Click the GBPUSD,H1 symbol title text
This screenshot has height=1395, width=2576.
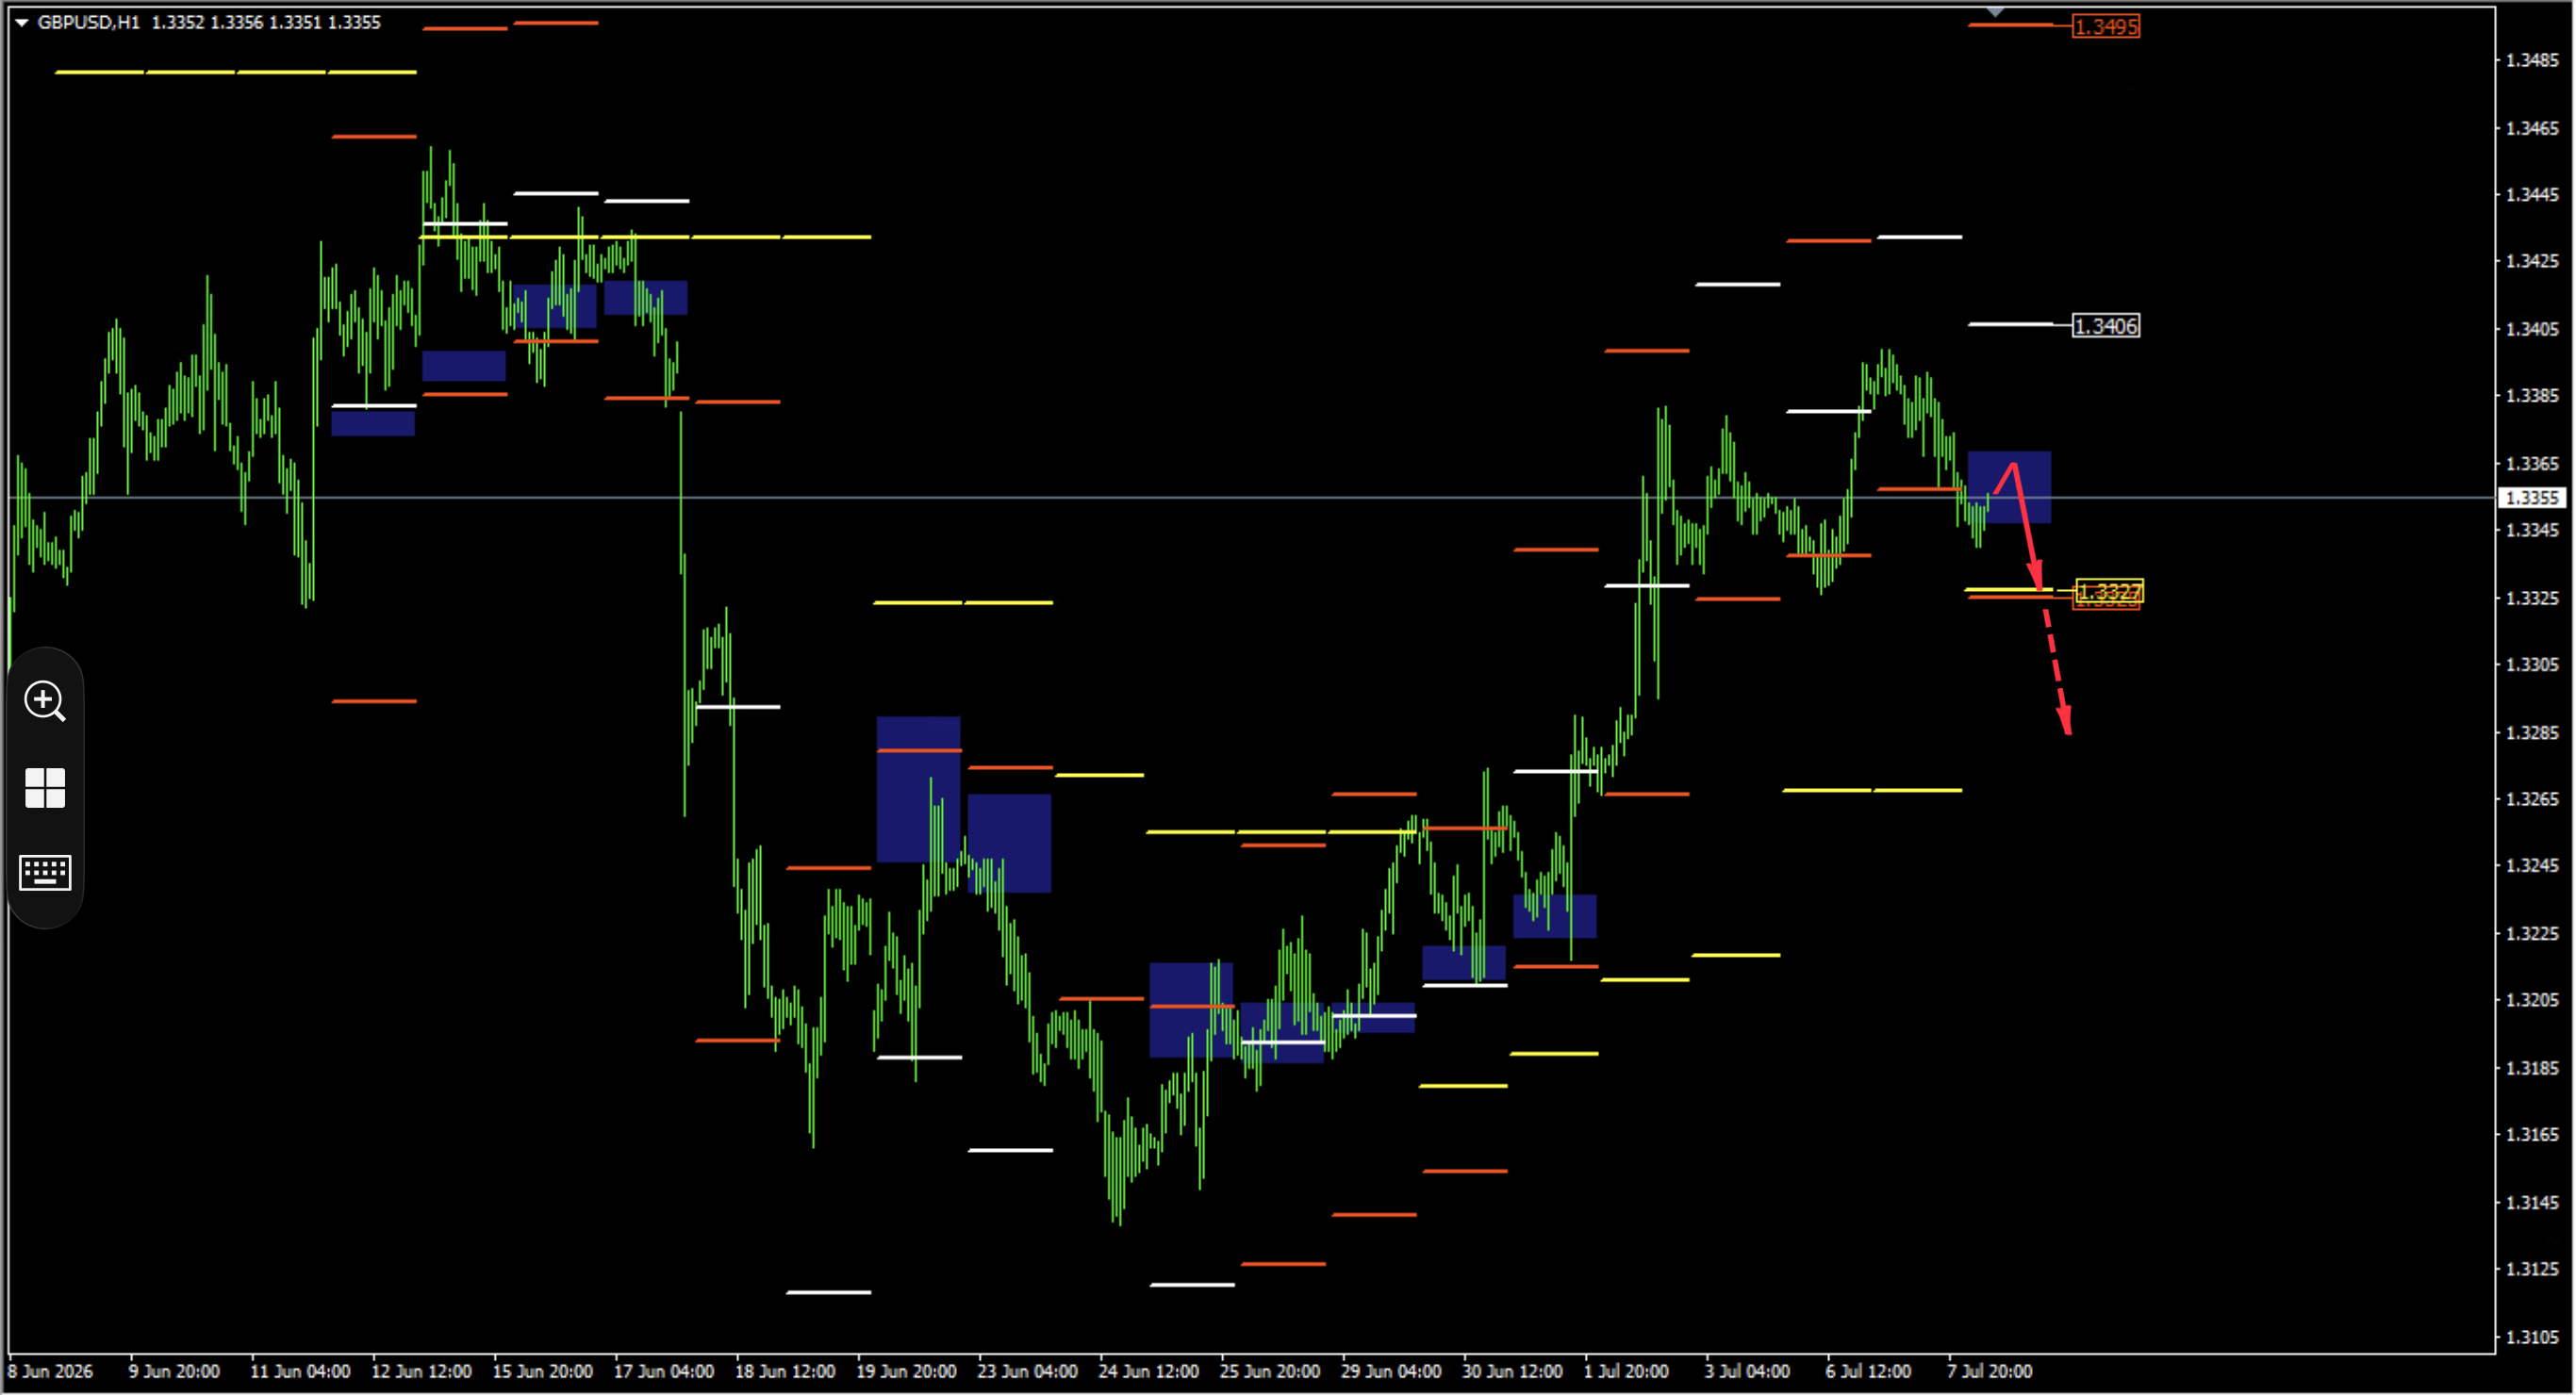point(88,22)
